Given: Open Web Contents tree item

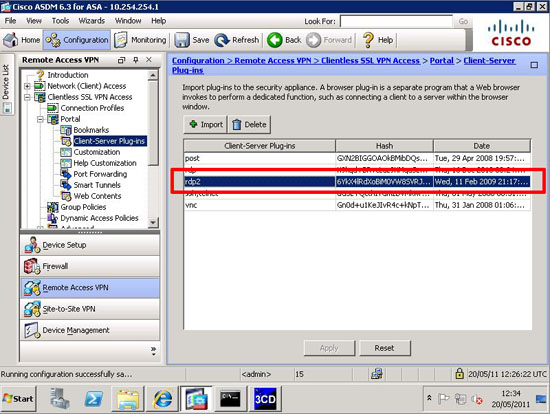Looking at the screenshot, I should [x=97, y=196].
